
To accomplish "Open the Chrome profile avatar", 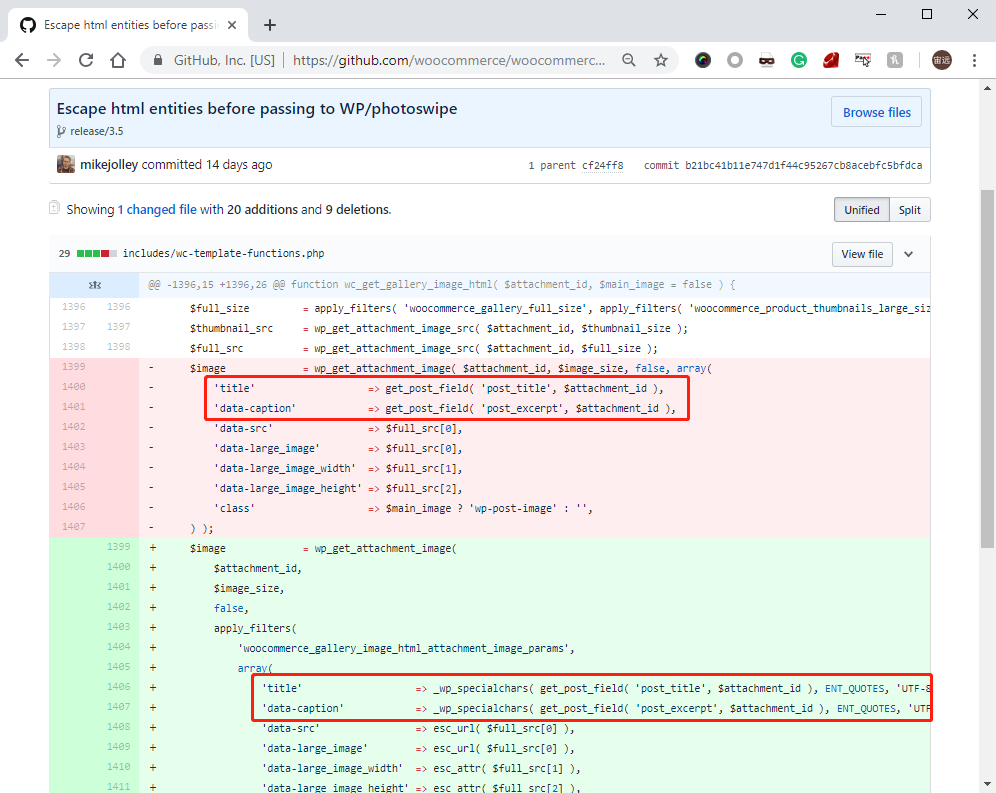I will coord(941,60).
